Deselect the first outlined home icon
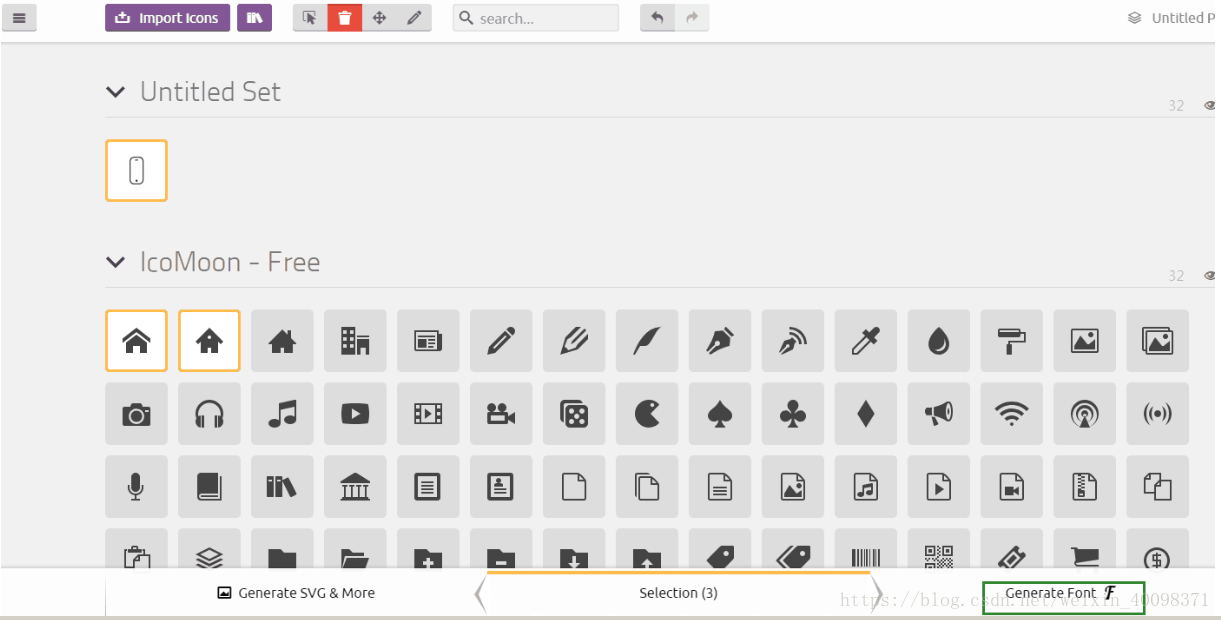The height and width of the screenshot is (620, 1221). (136, 341)
